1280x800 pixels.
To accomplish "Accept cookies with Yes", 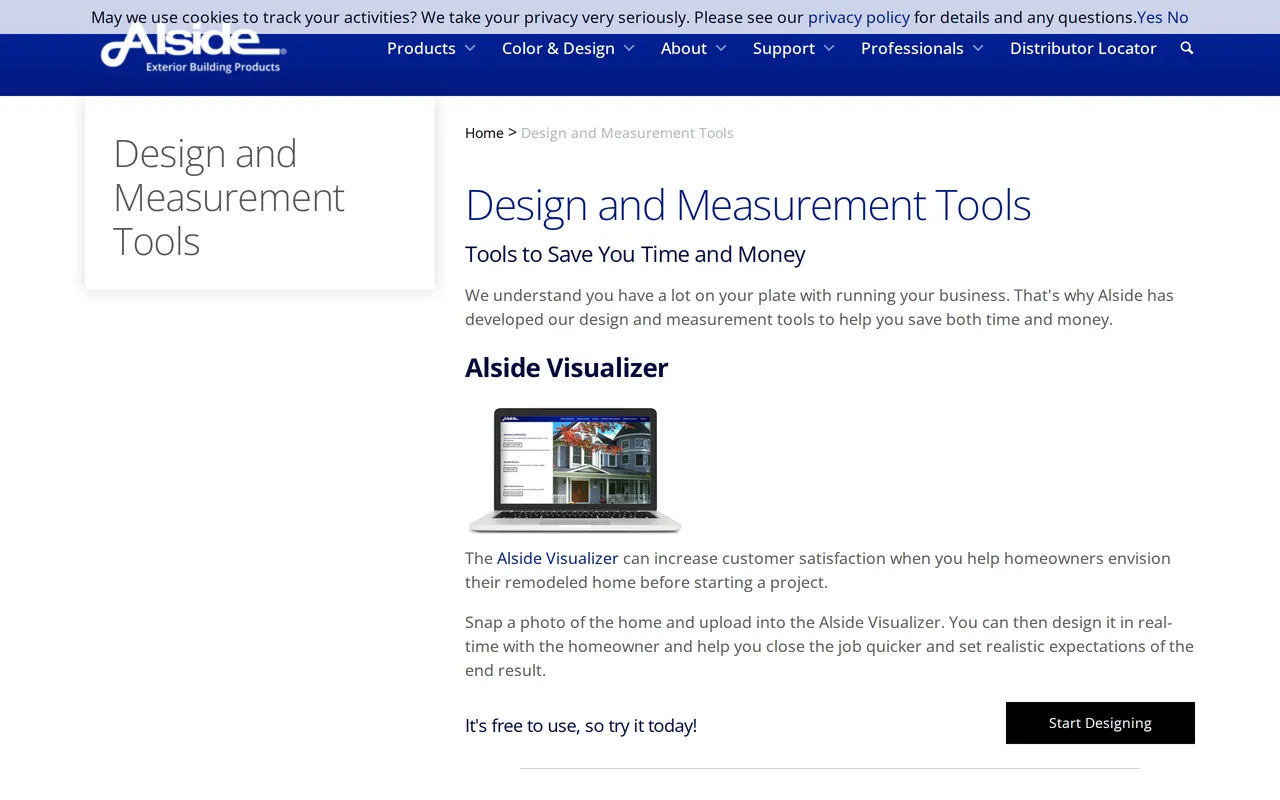I will (x=1150, y=17).
